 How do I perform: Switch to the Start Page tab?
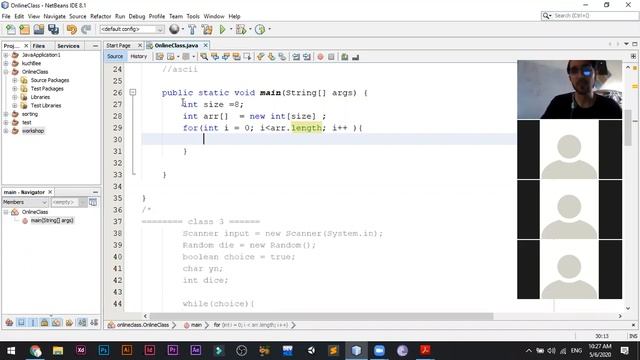coord(118,45)
